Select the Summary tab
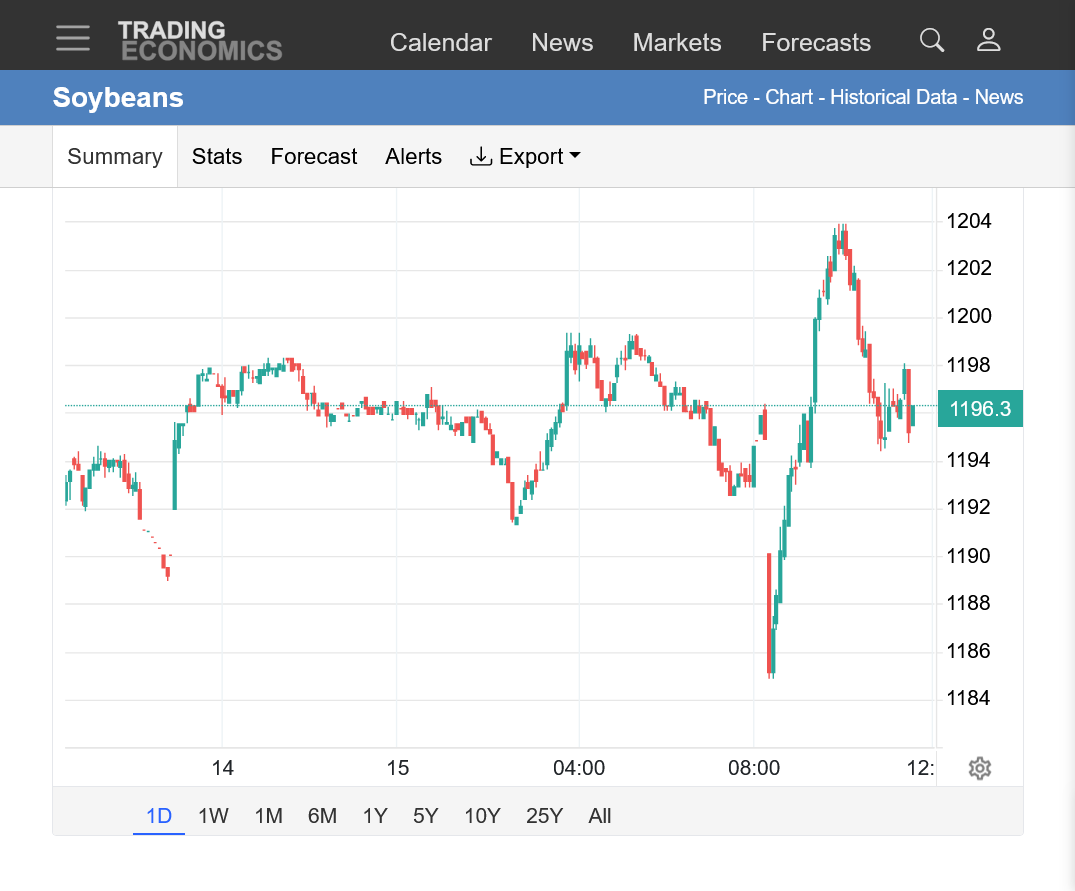This screenshot has width=1075, height=891. [115, 156]
